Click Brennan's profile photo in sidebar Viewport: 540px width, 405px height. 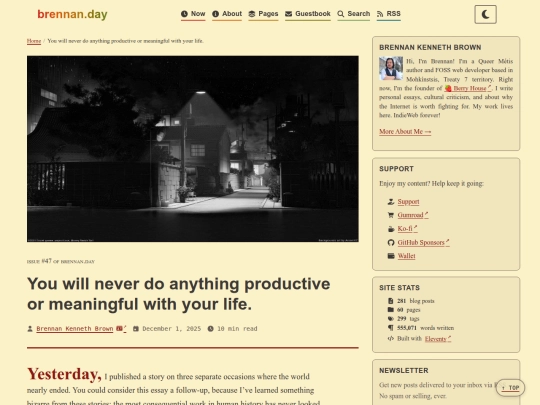391,69
